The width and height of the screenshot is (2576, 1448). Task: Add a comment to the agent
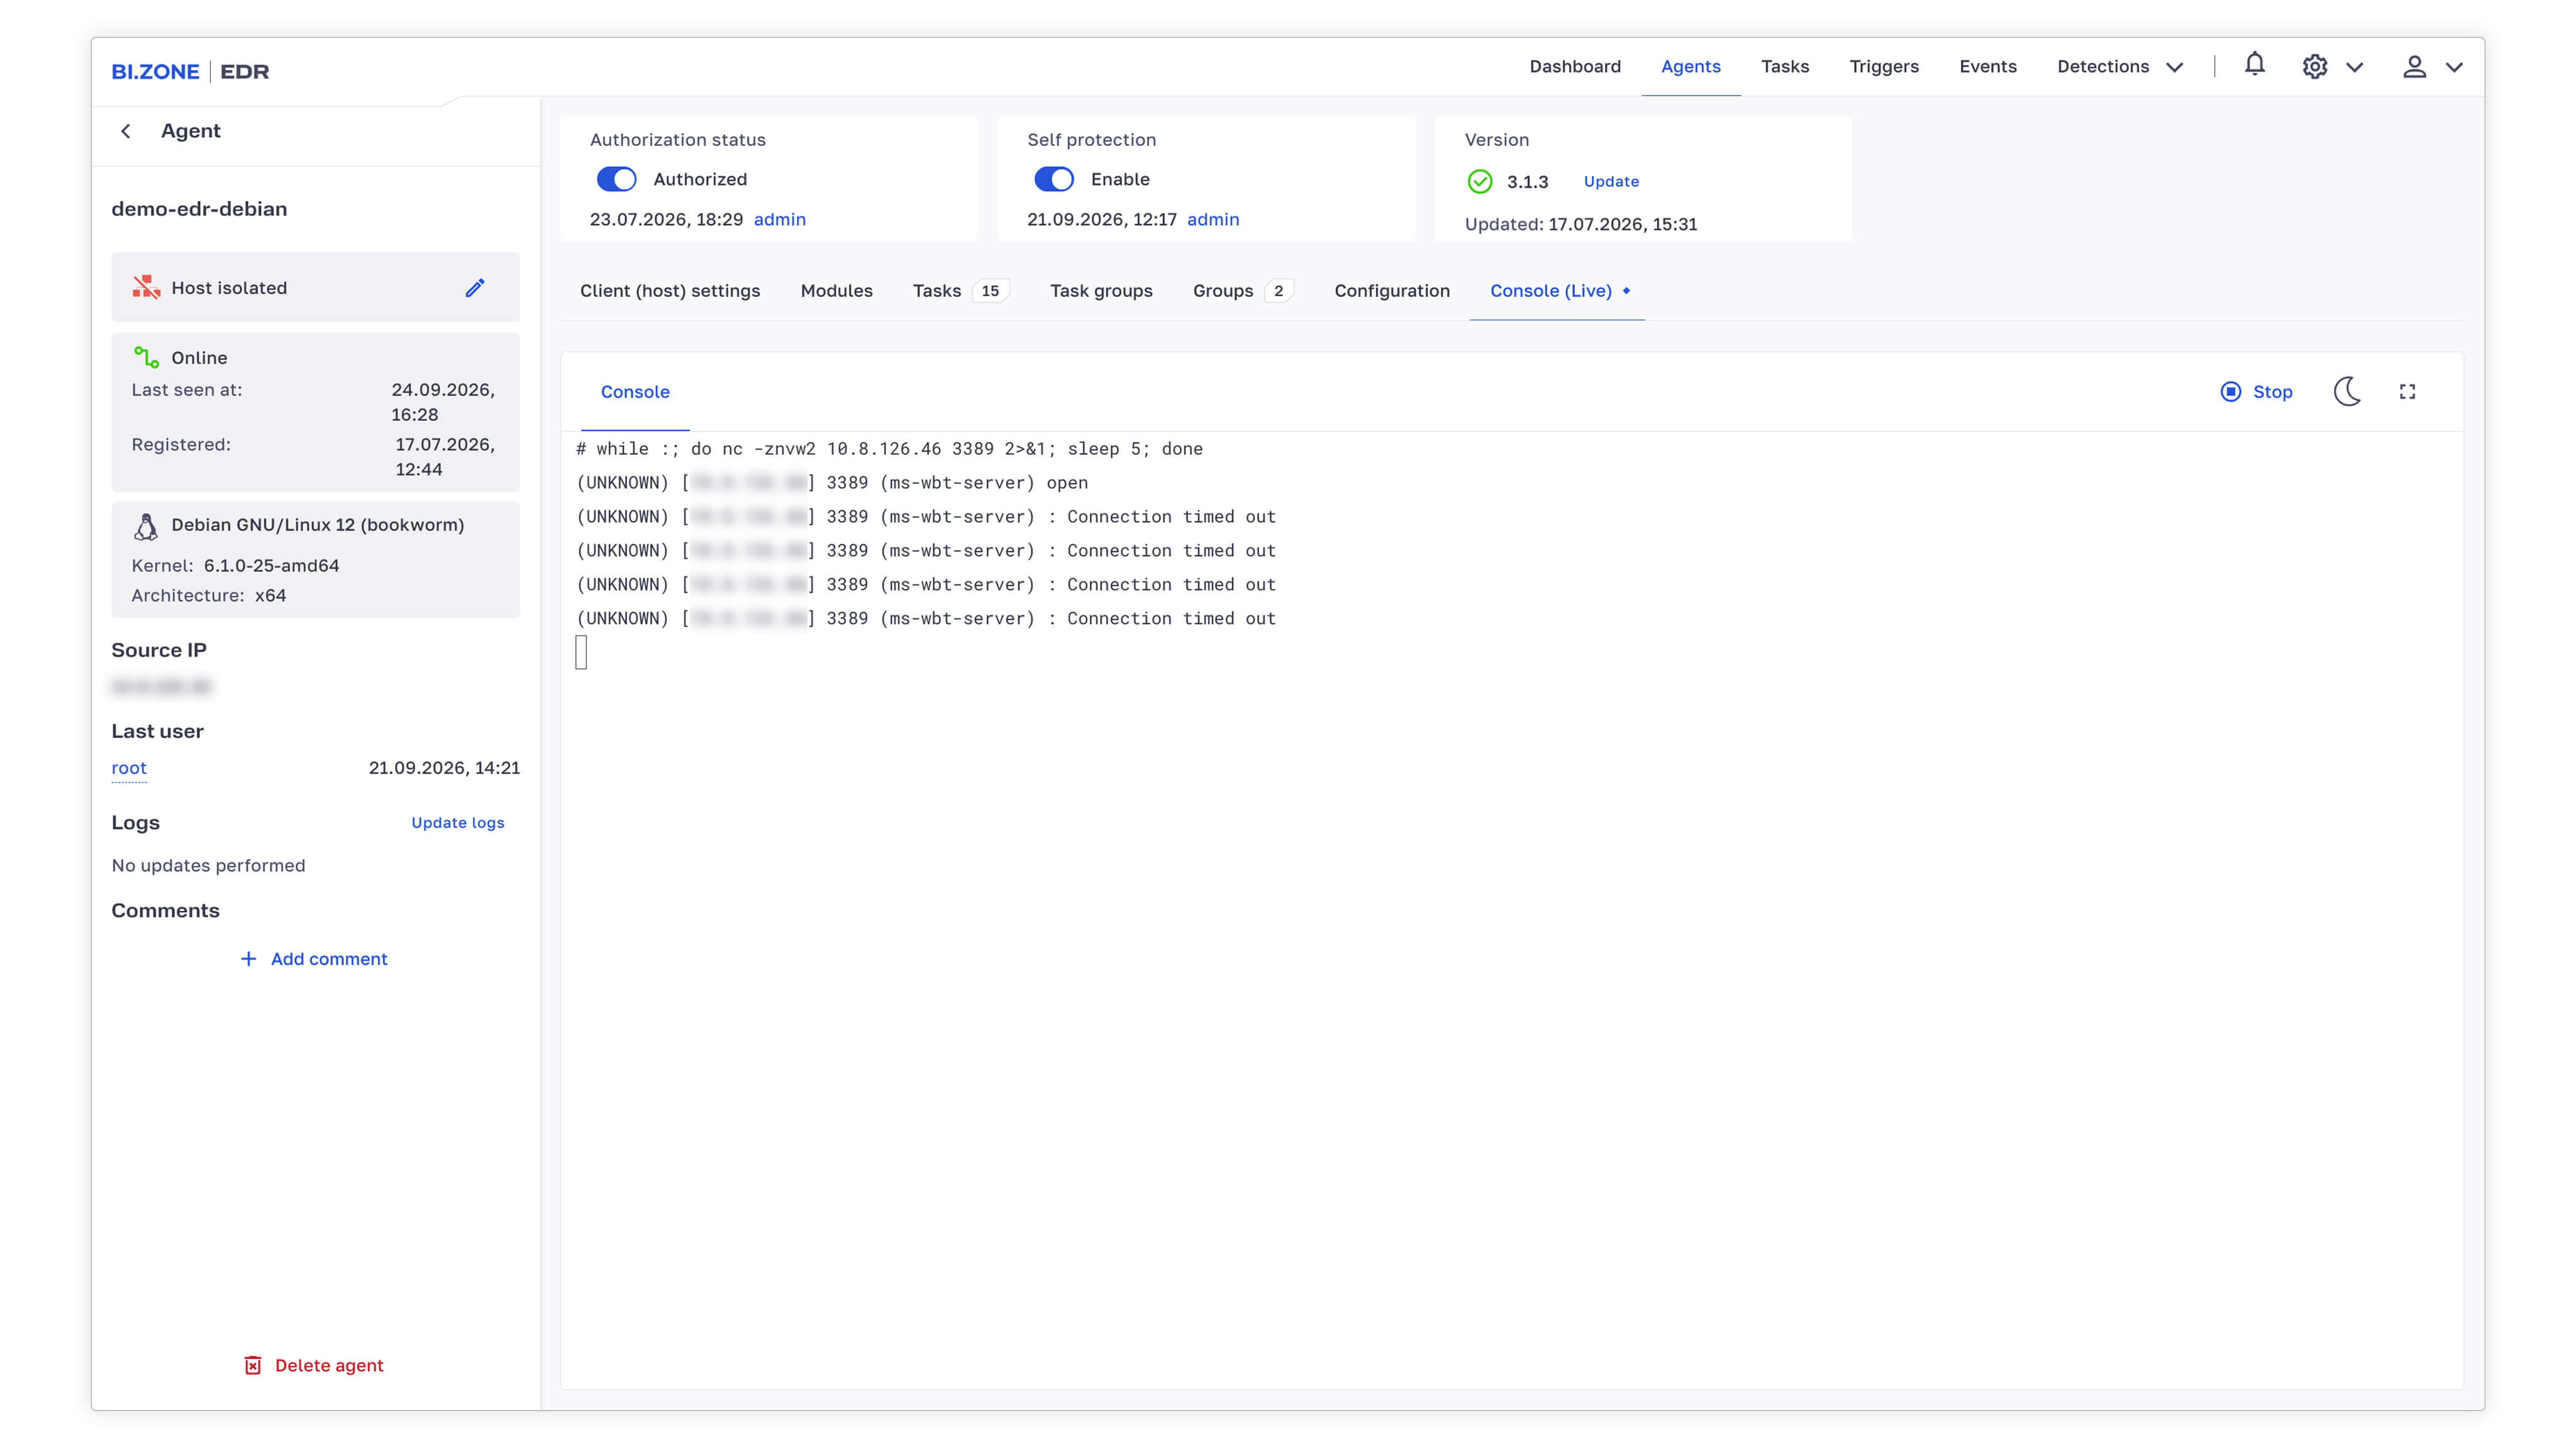313,959
